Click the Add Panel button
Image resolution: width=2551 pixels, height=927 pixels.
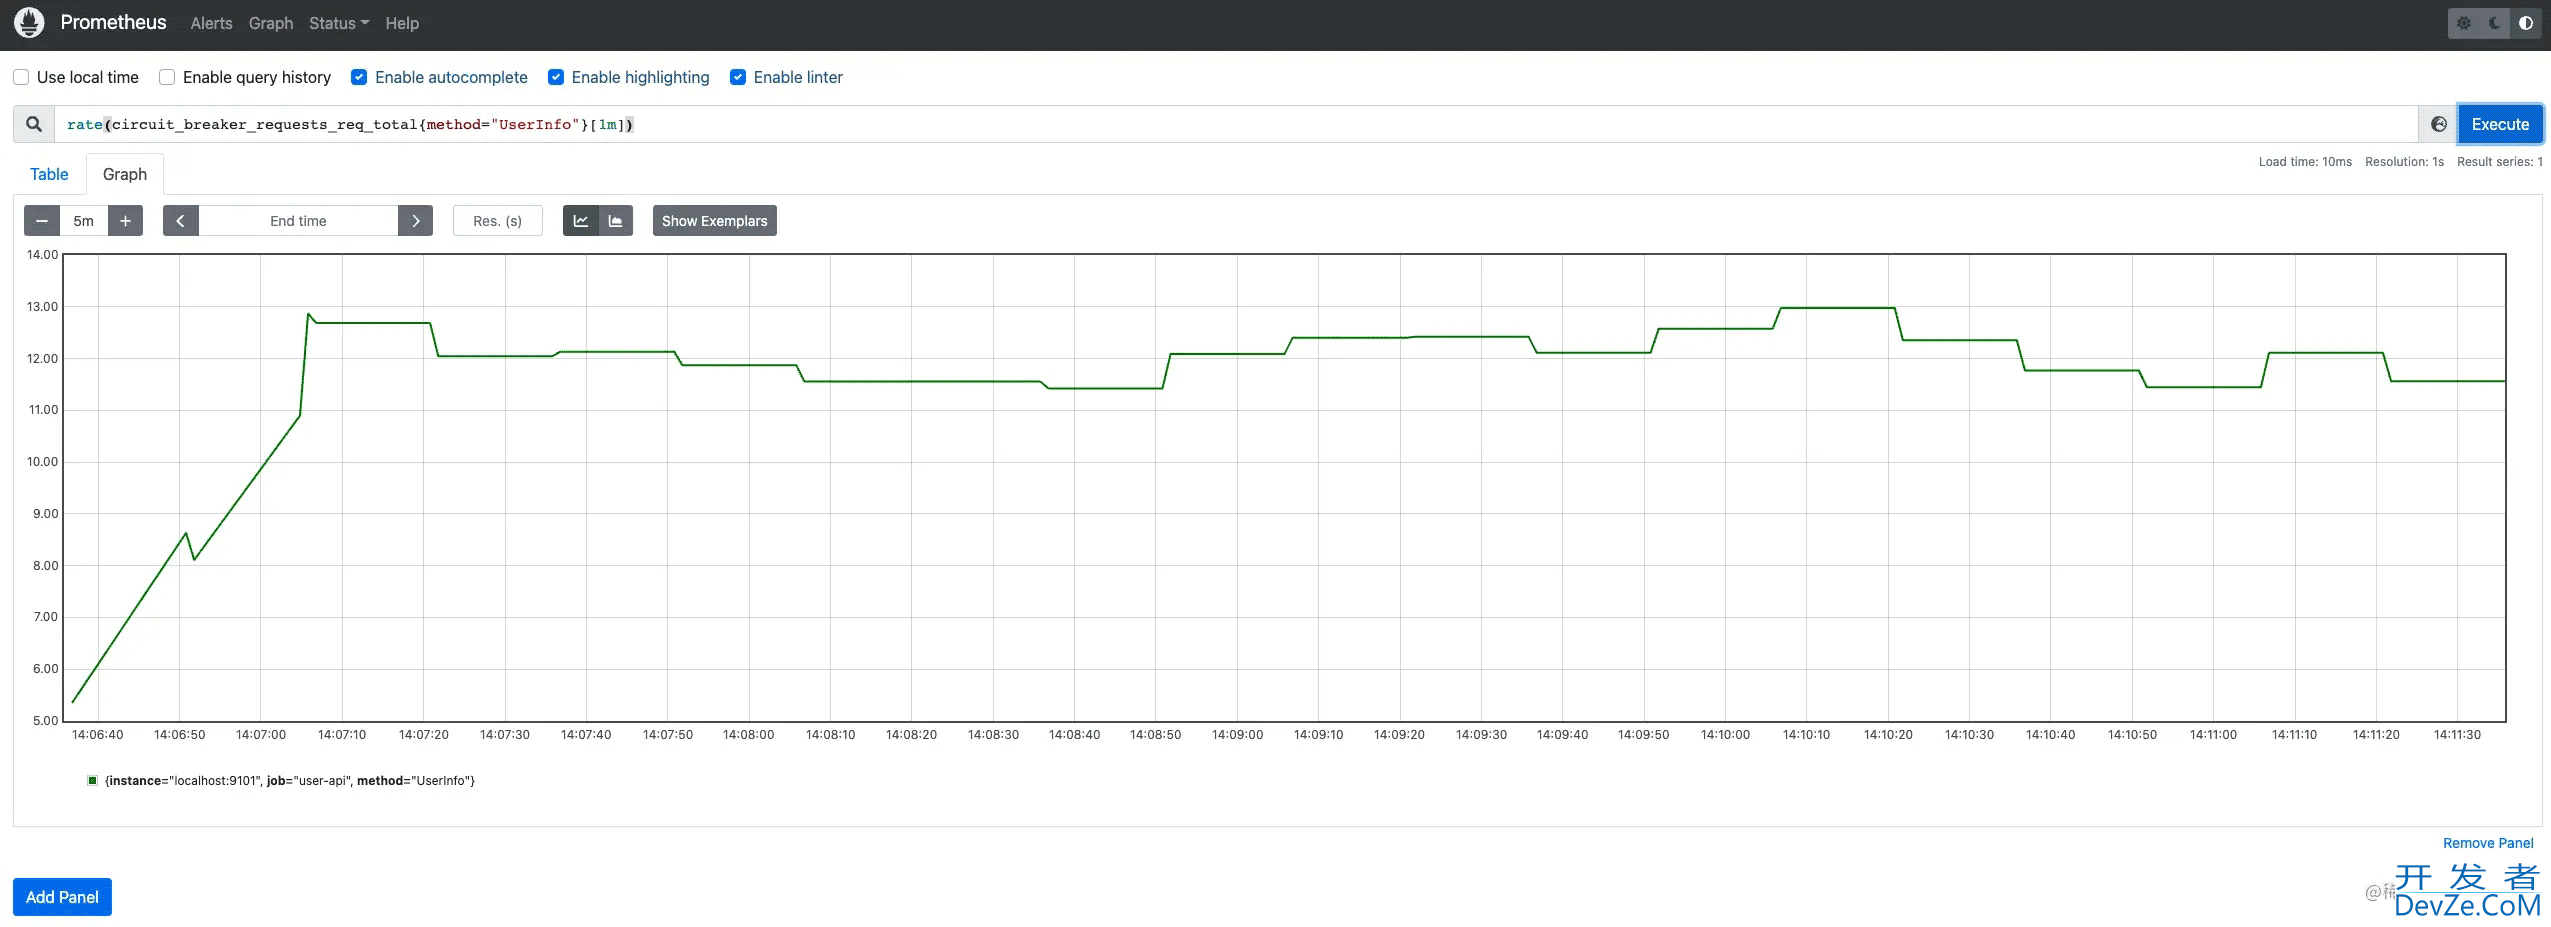pos(62,897)
